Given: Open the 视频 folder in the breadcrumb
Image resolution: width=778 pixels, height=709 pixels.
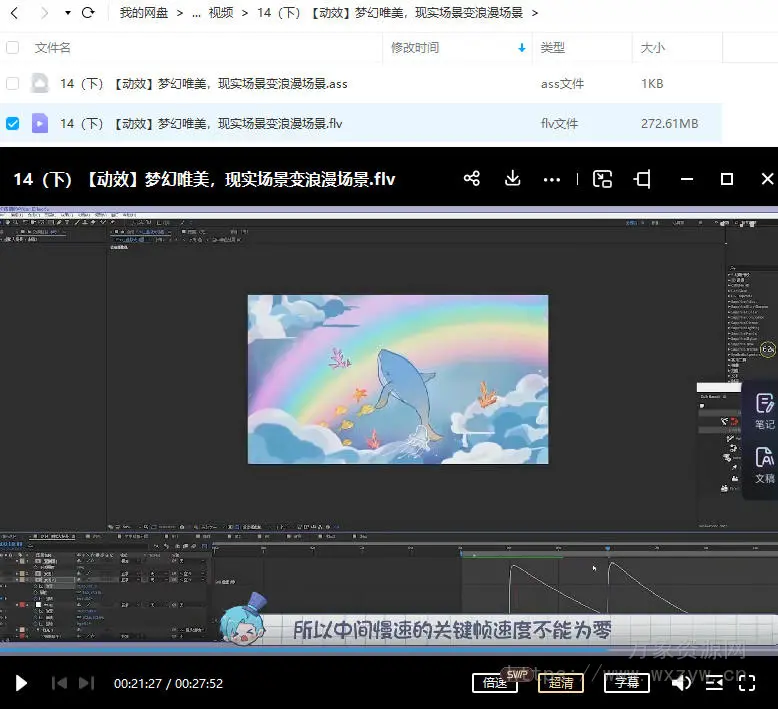Looking at the screenshot, I should point(221,13).
